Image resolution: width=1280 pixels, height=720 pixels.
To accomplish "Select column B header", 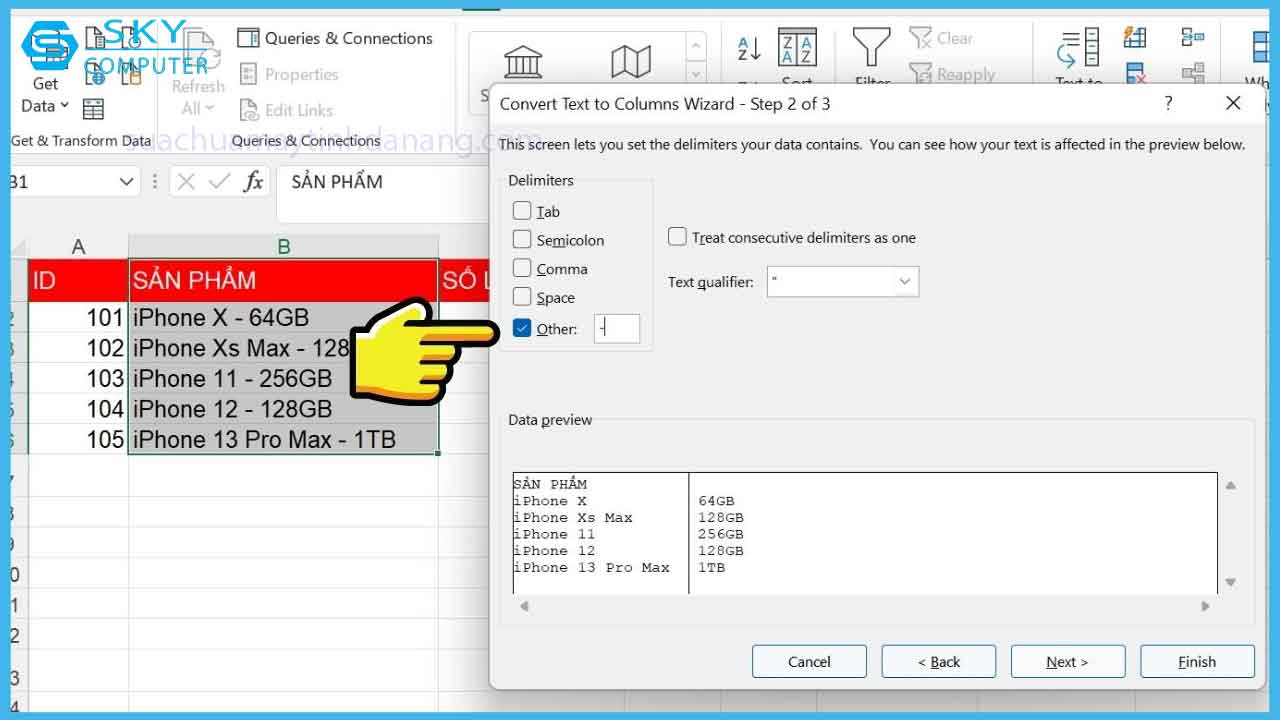I will pos(283,247).
